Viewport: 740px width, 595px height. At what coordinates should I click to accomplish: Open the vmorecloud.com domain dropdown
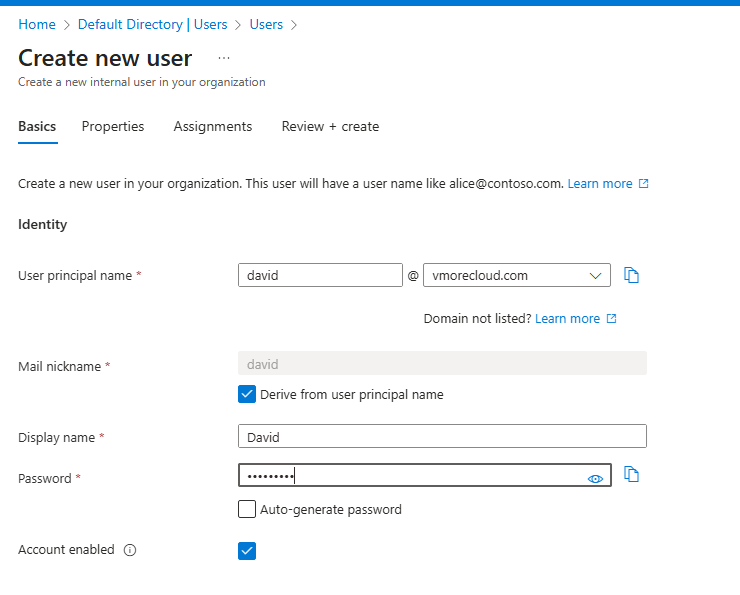click(517, 275)
